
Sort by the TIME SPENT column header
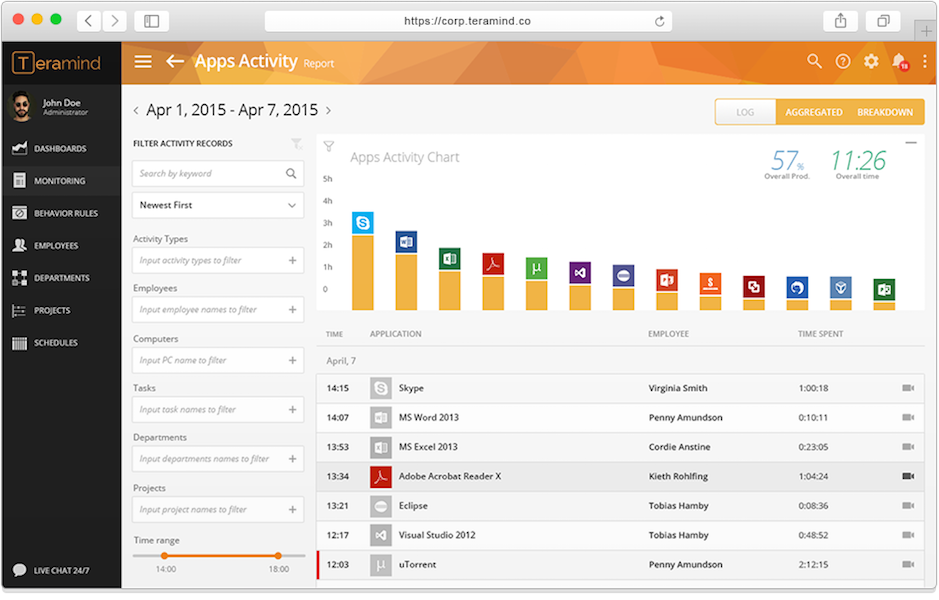pos(820,334)
